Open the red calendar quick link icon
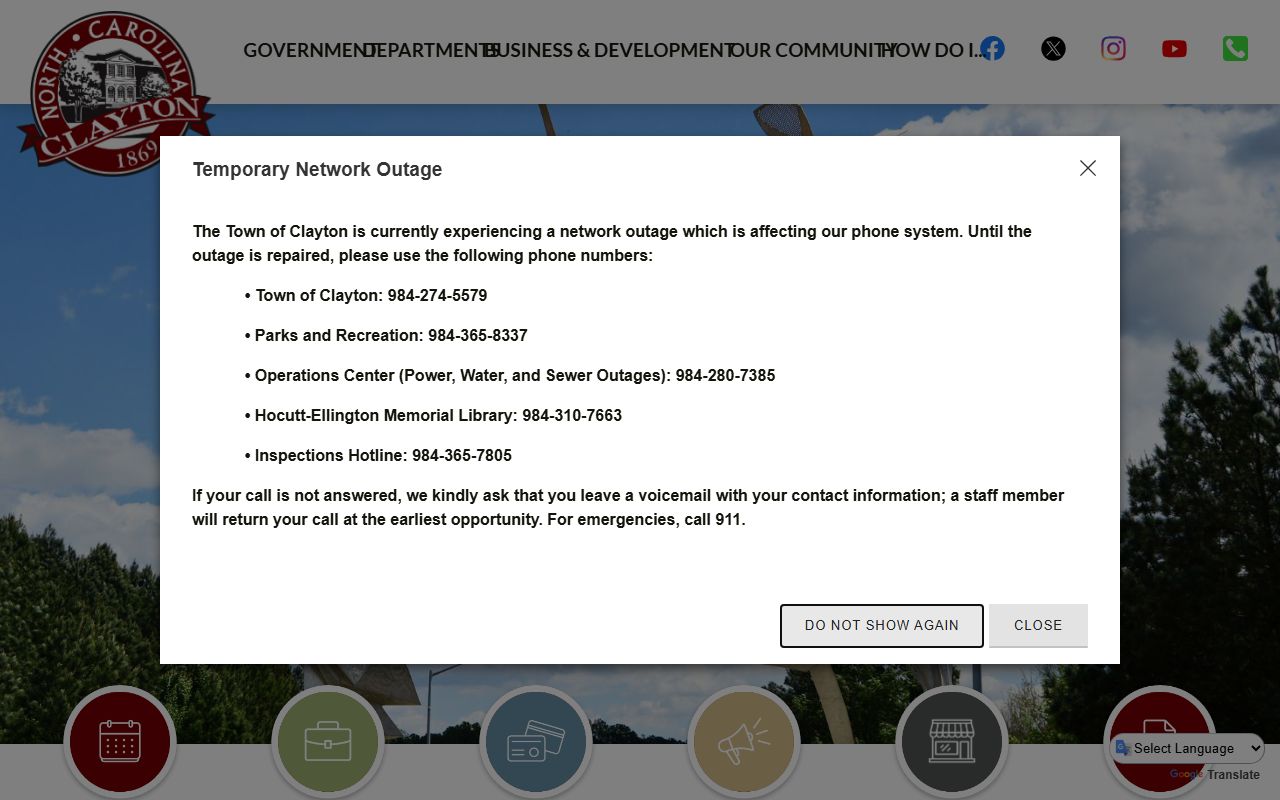Screen dimensions: 1280x800 (x=120, y=742)
